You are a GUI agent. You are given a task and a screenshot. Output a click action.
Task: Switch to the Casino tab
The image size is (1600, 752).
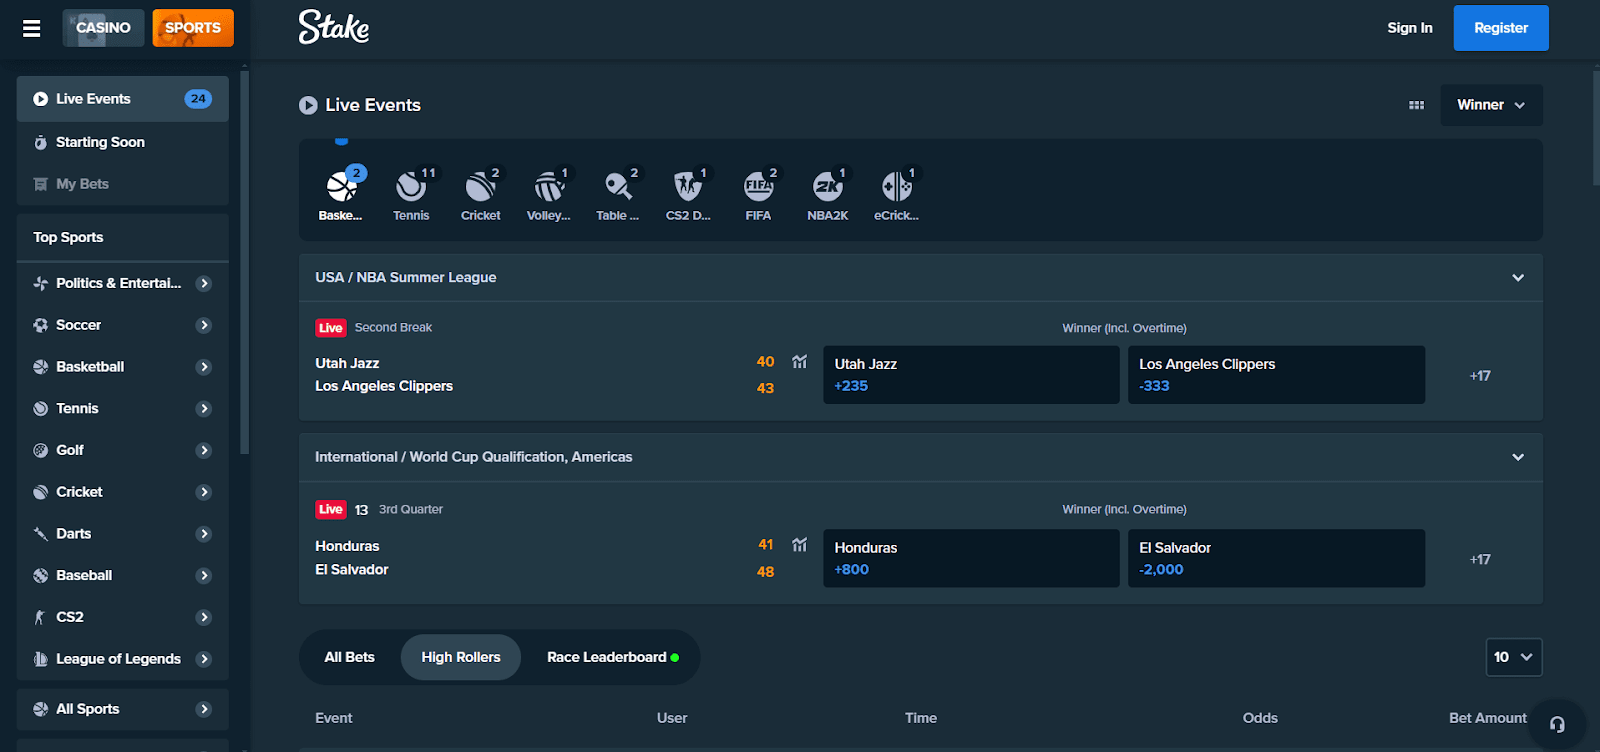click(104, 28)
